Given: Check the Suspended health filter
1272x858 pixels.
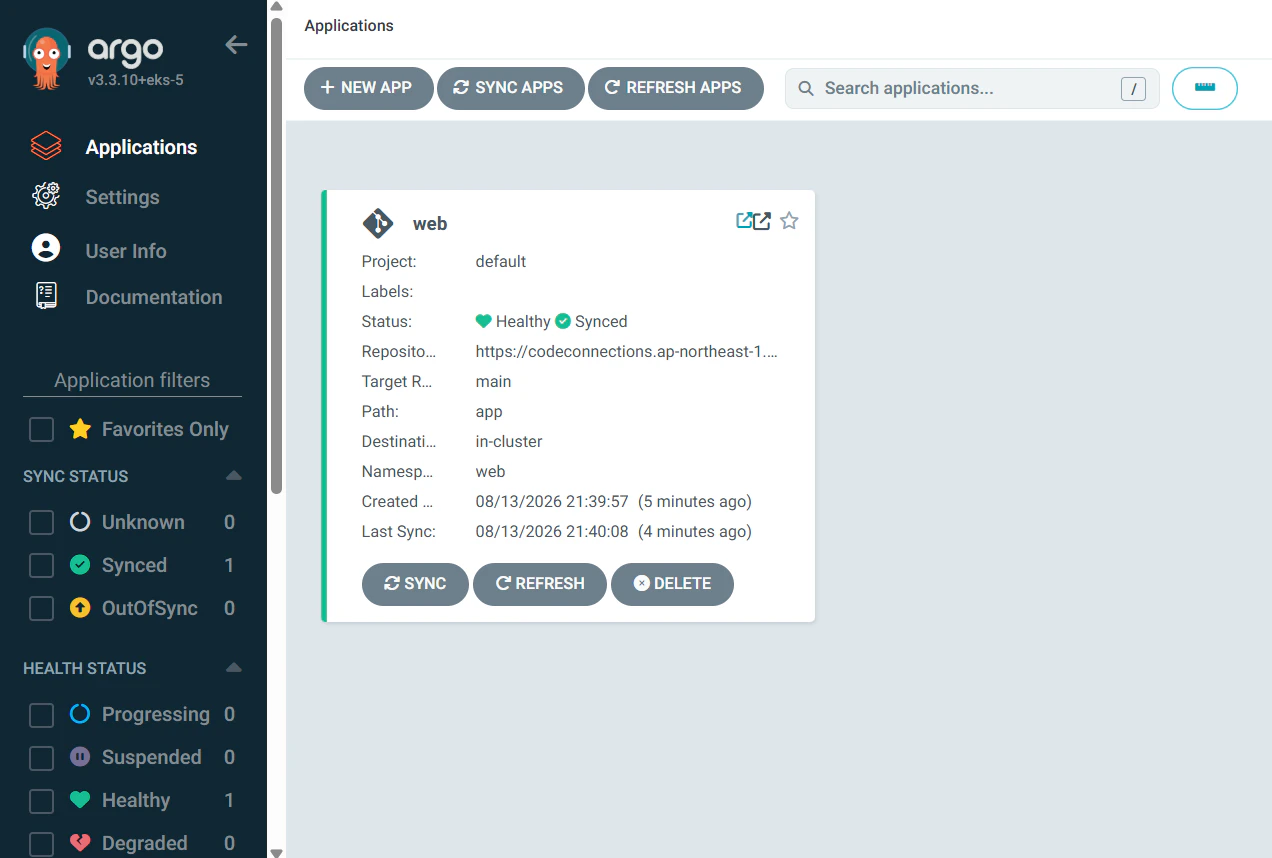Looking at the screenshot, I should click(41, 758).
